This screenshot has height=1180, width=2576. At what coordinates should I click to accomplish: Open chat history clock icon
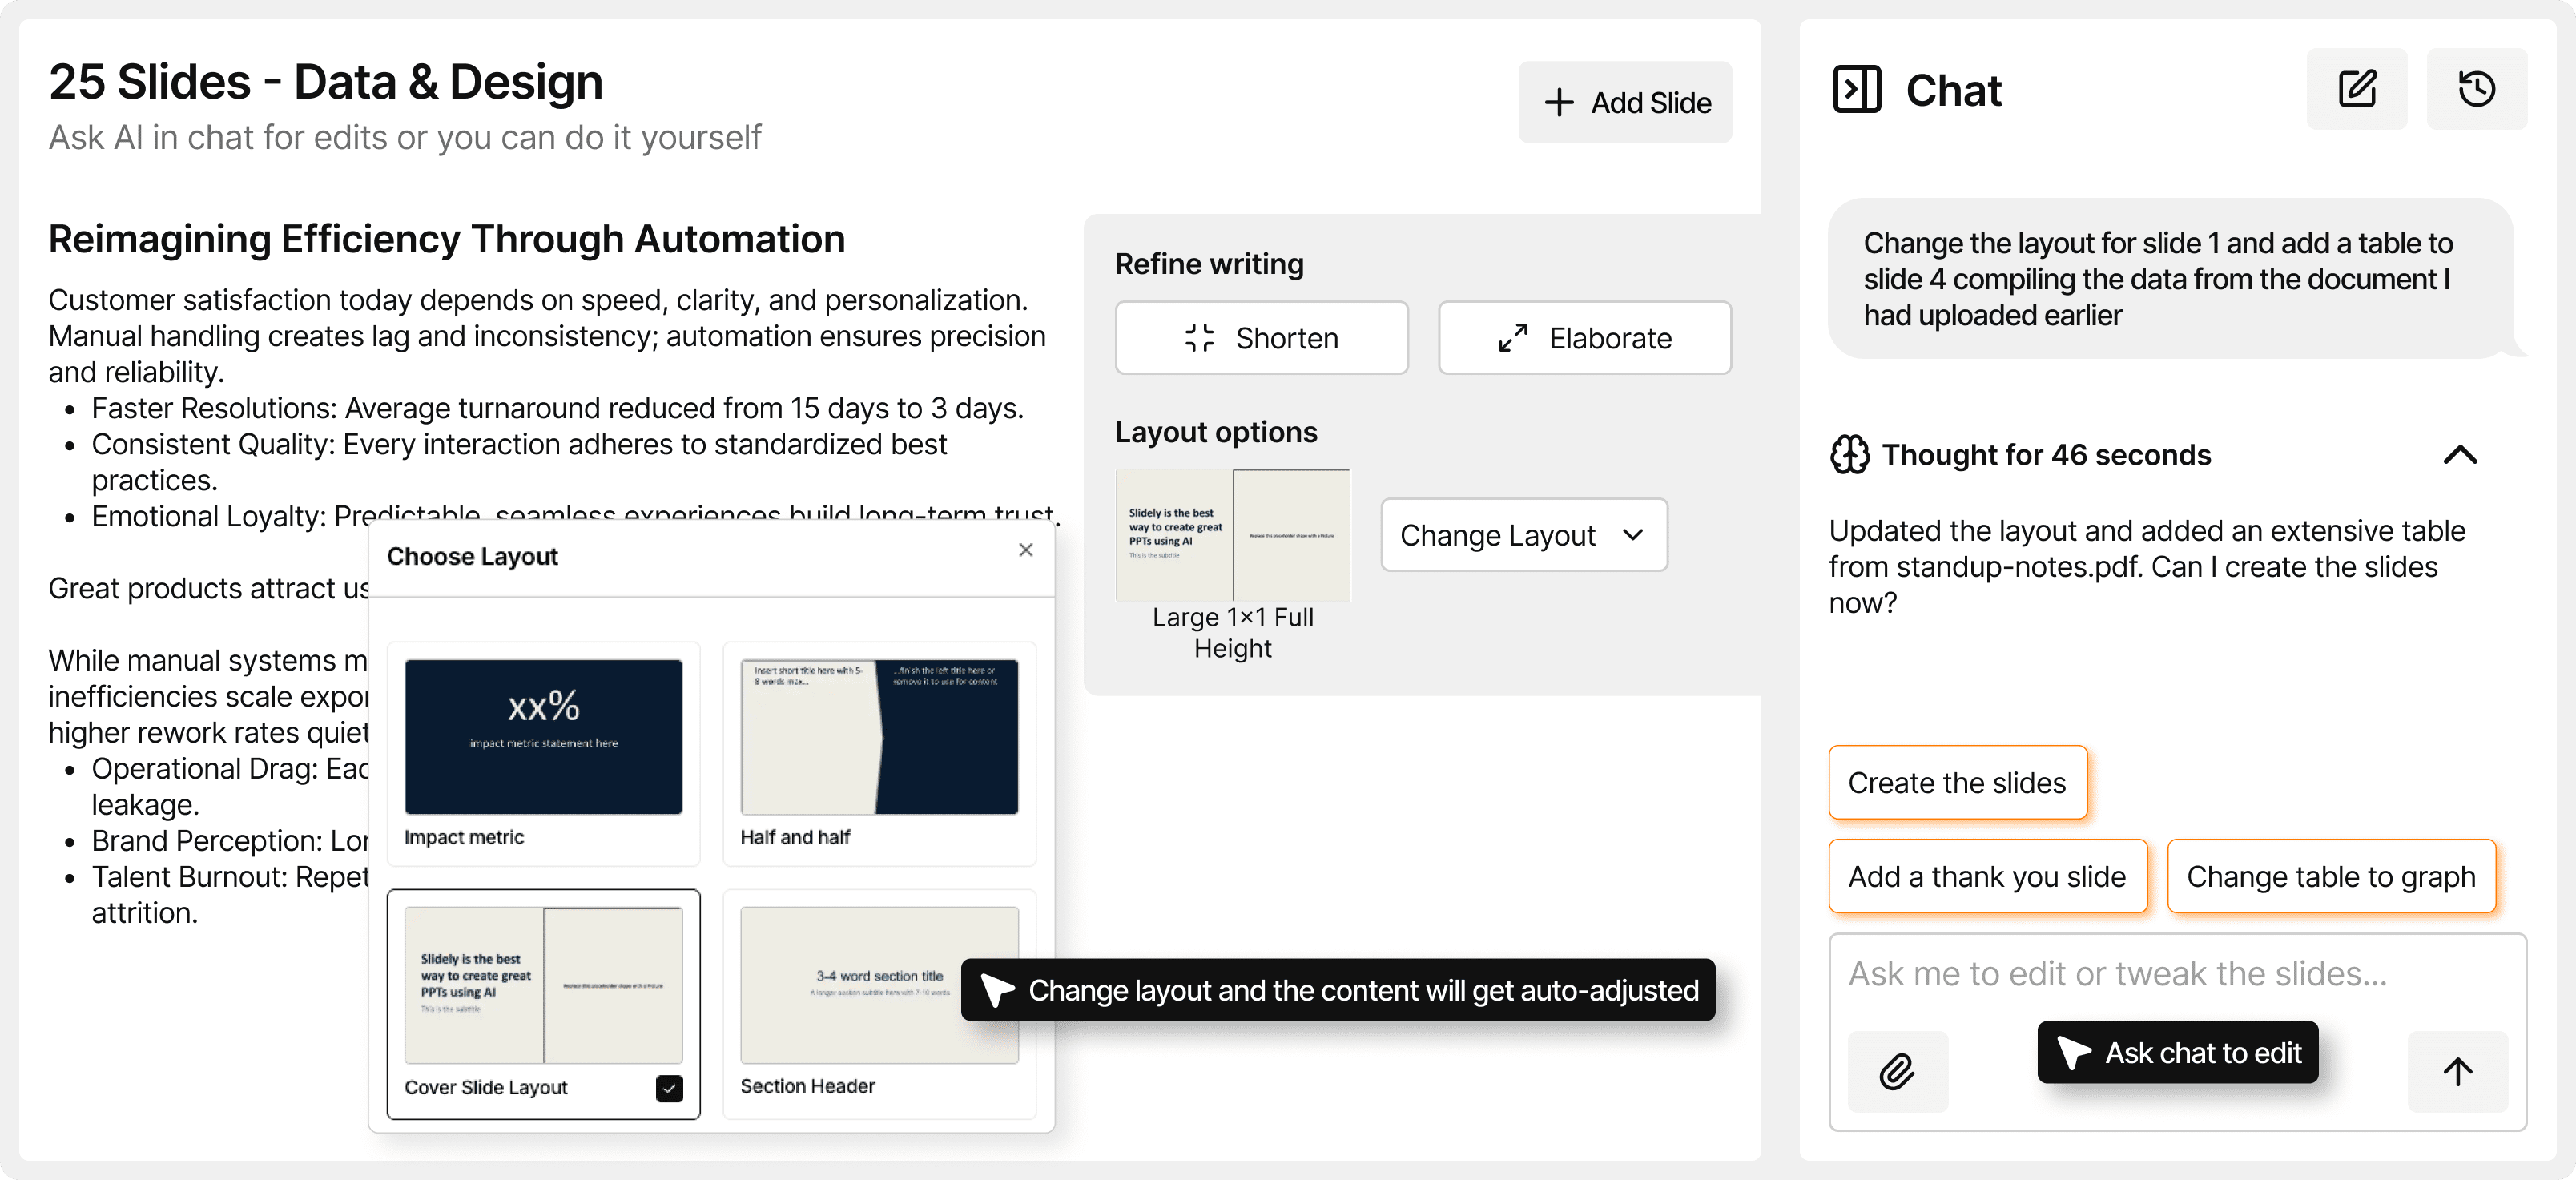click(x=2476, y=89)
